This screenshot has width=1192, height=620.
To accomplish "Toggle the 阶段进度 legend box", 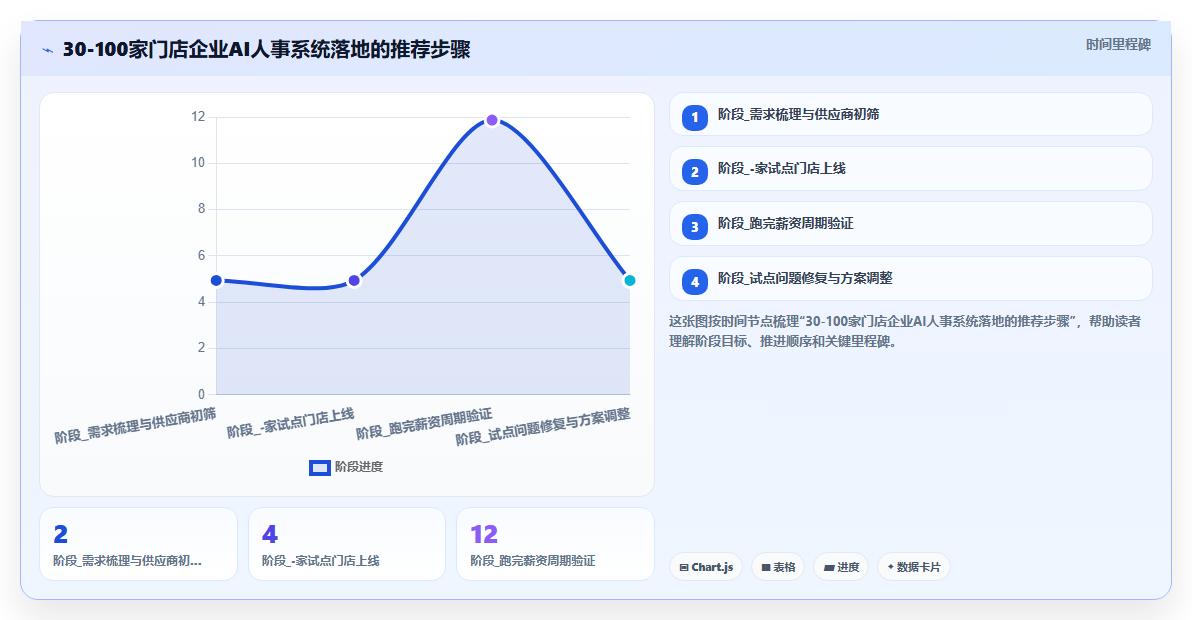I will (319, 467).
